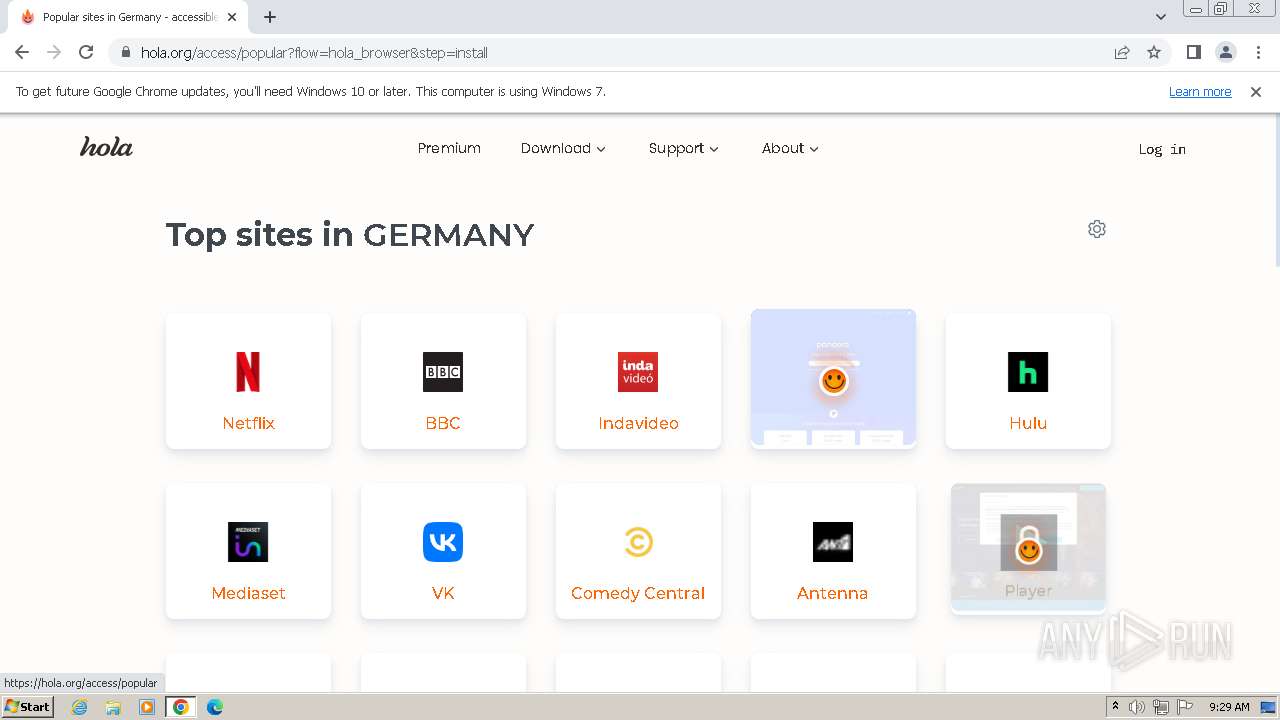
Task: Expand the Download menu
Action: click(x=563, y=148)
